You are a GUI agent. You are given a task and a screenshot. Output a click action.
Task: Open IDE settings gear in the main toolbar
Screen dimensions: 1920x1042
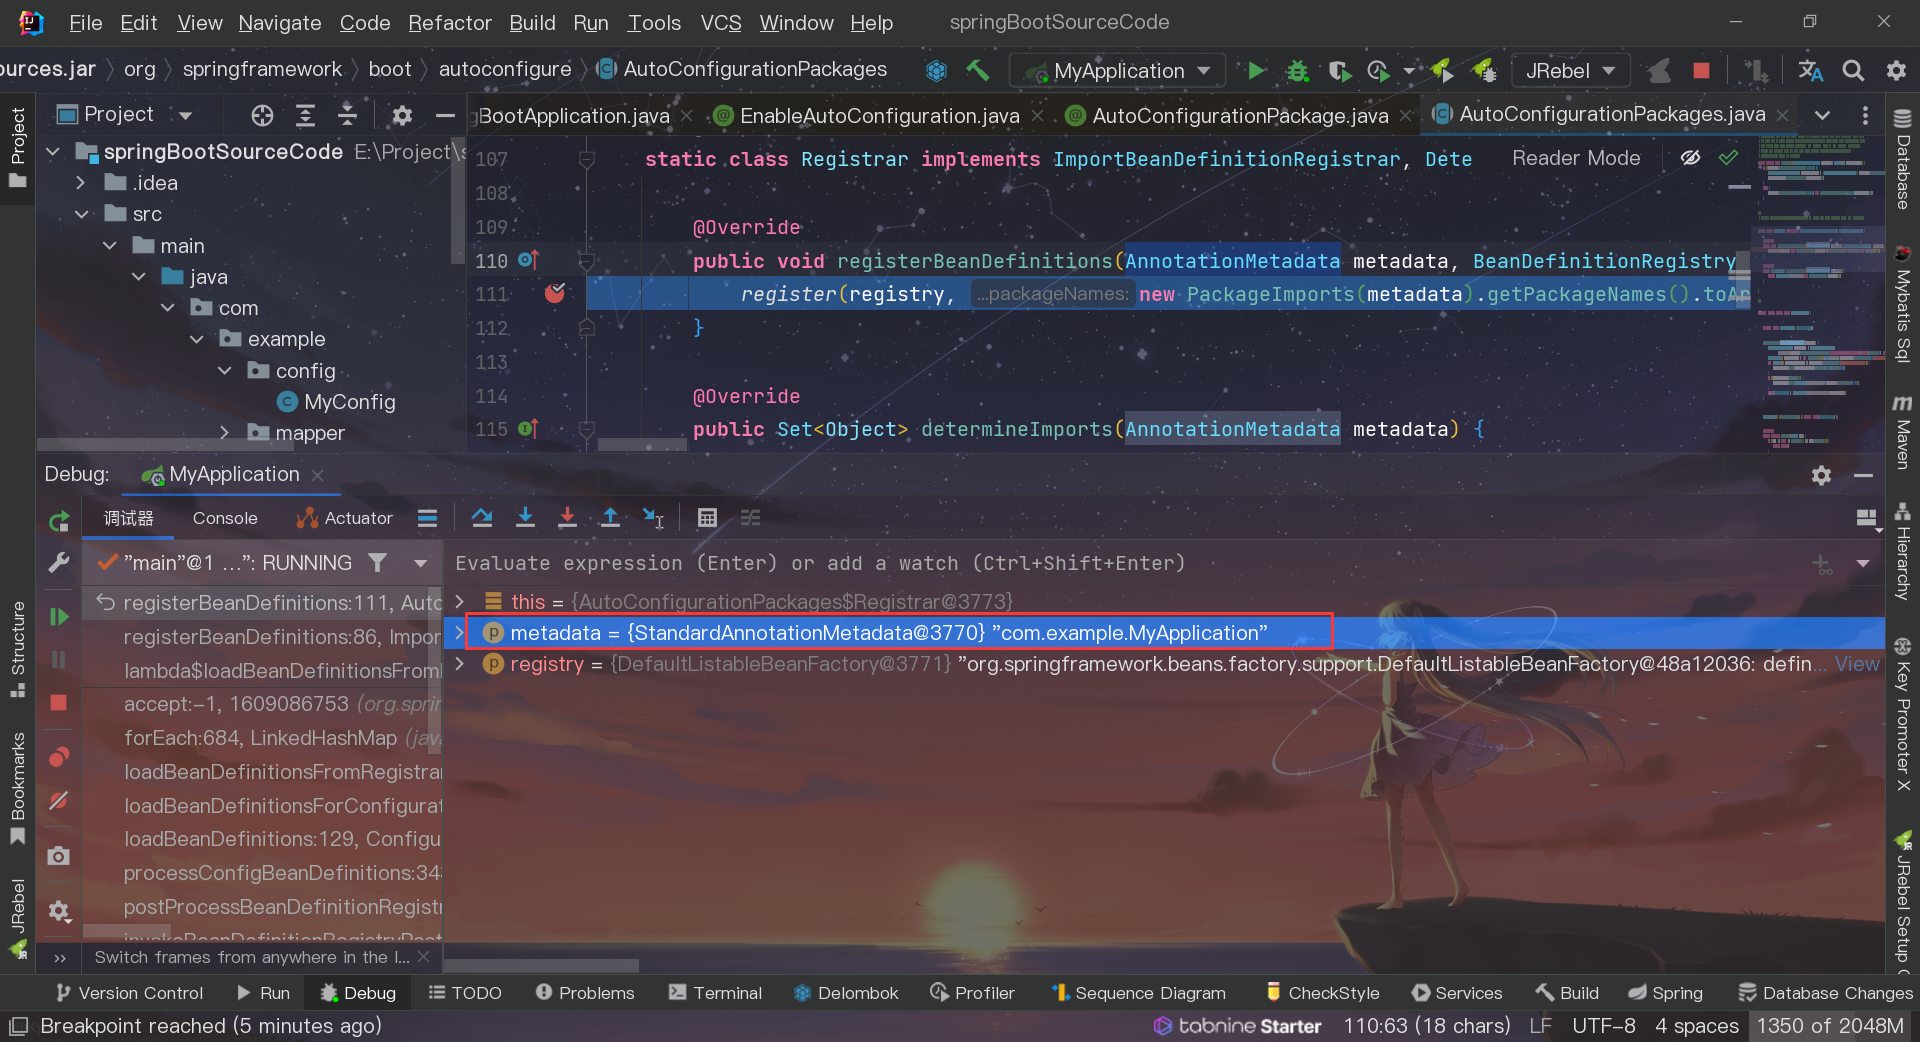tap(1895, 70)
